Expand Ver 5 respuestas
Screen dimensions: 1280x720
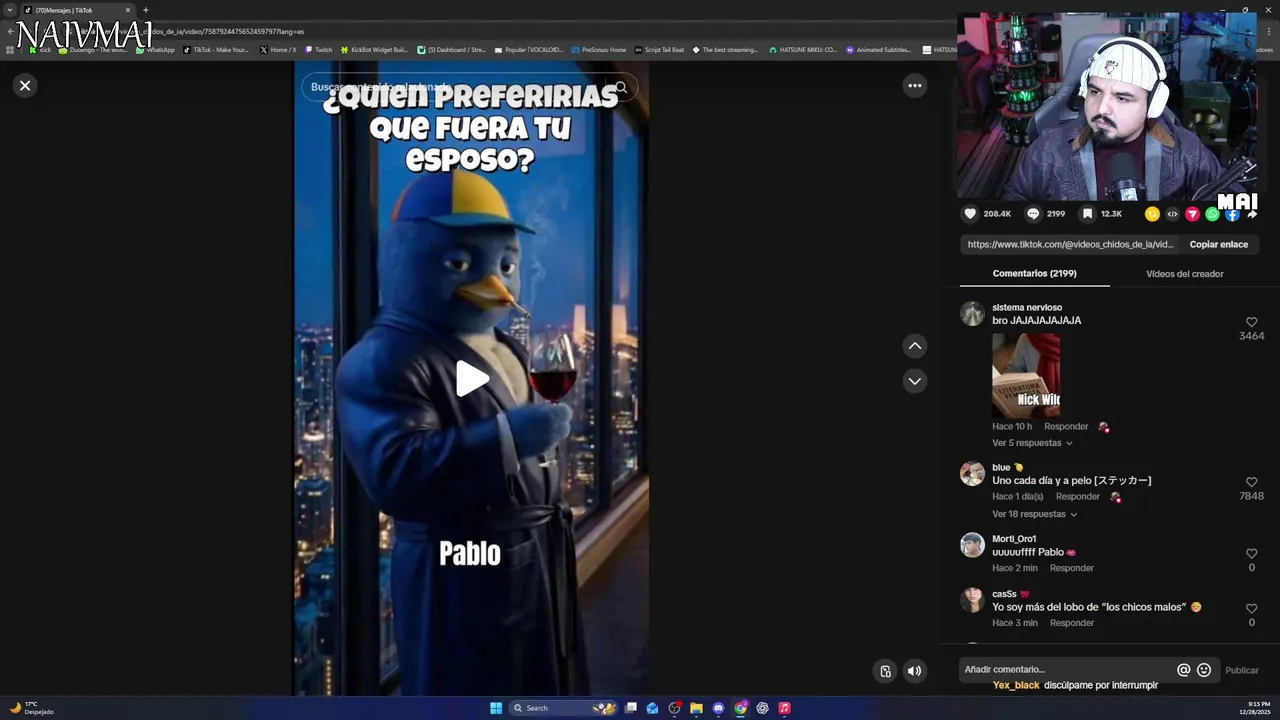pos(1032,443)
